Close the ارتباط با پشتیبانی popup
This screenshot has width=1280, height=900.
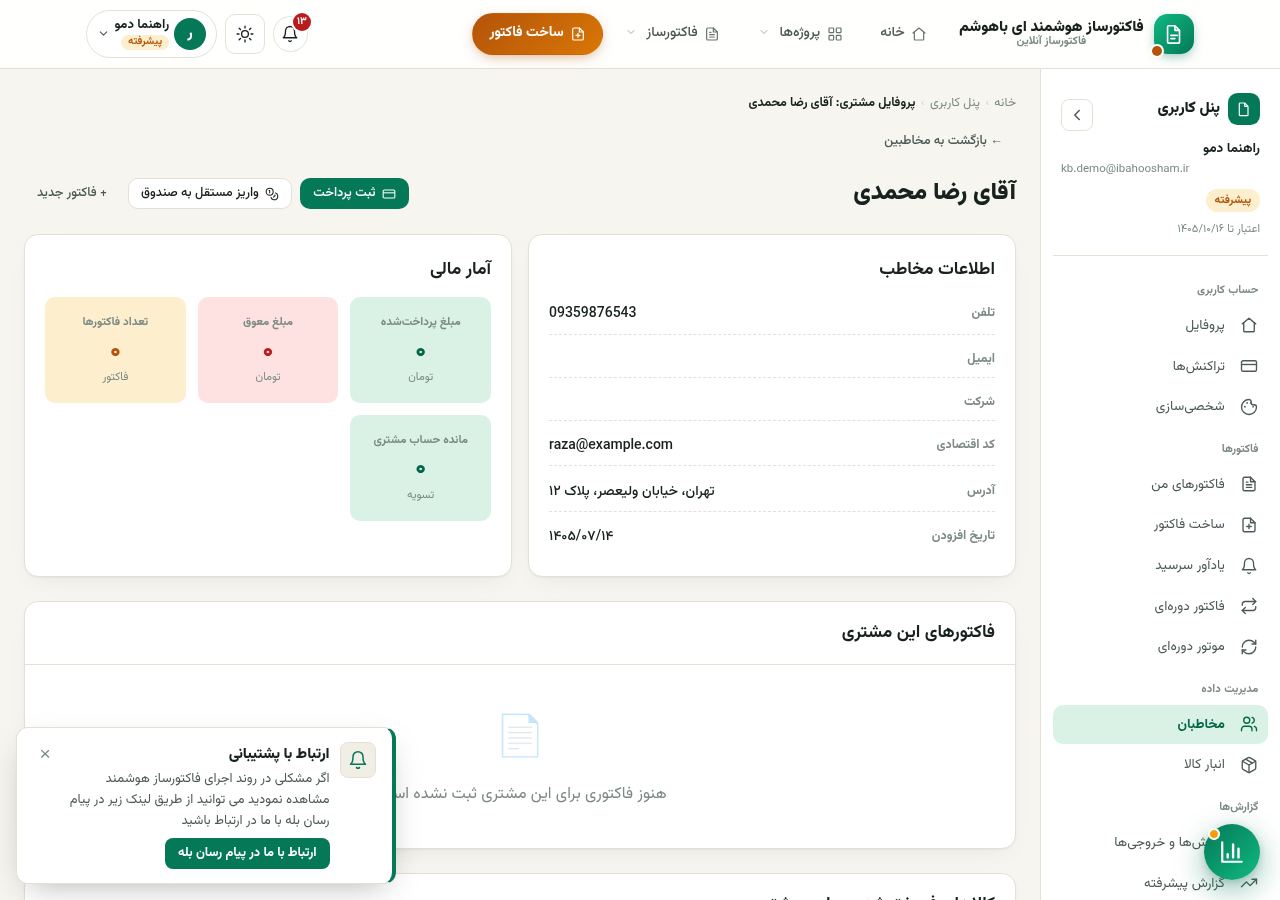pos(45,754)
